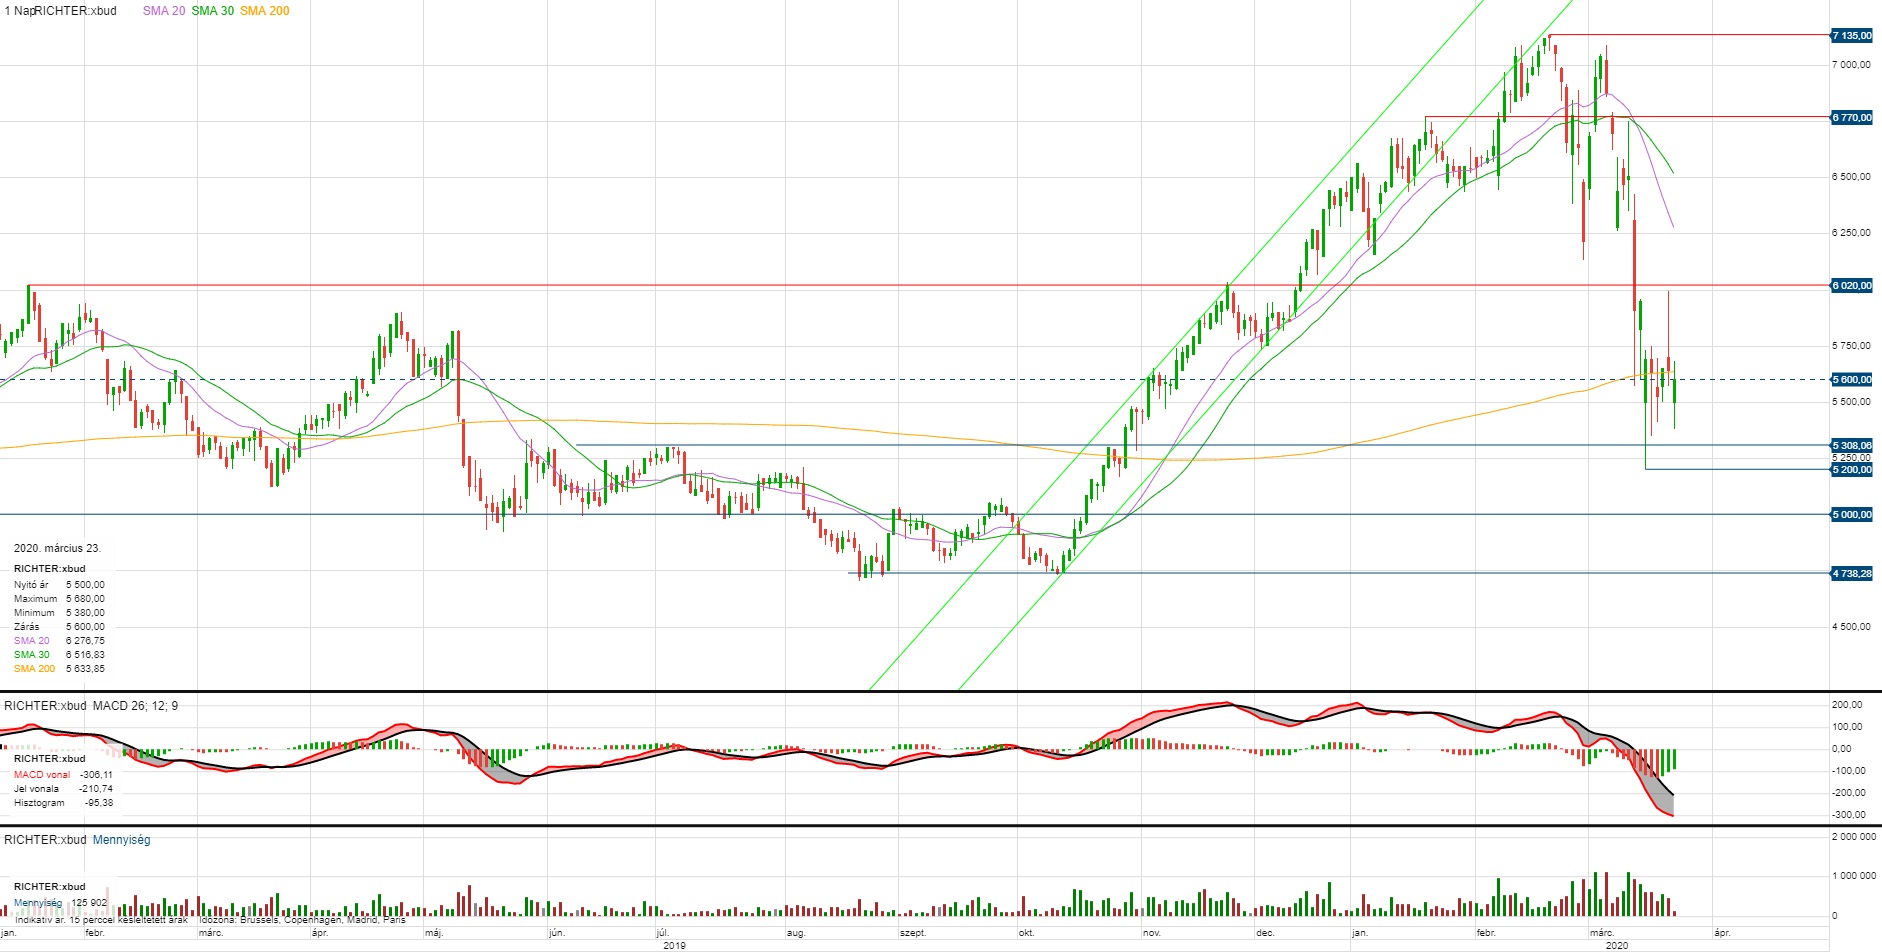Image resolution: width=1882 pixels, height=952 pixels.
Task: Click the 4 500,00 axis value
Action: click(x=1851, y=627)
